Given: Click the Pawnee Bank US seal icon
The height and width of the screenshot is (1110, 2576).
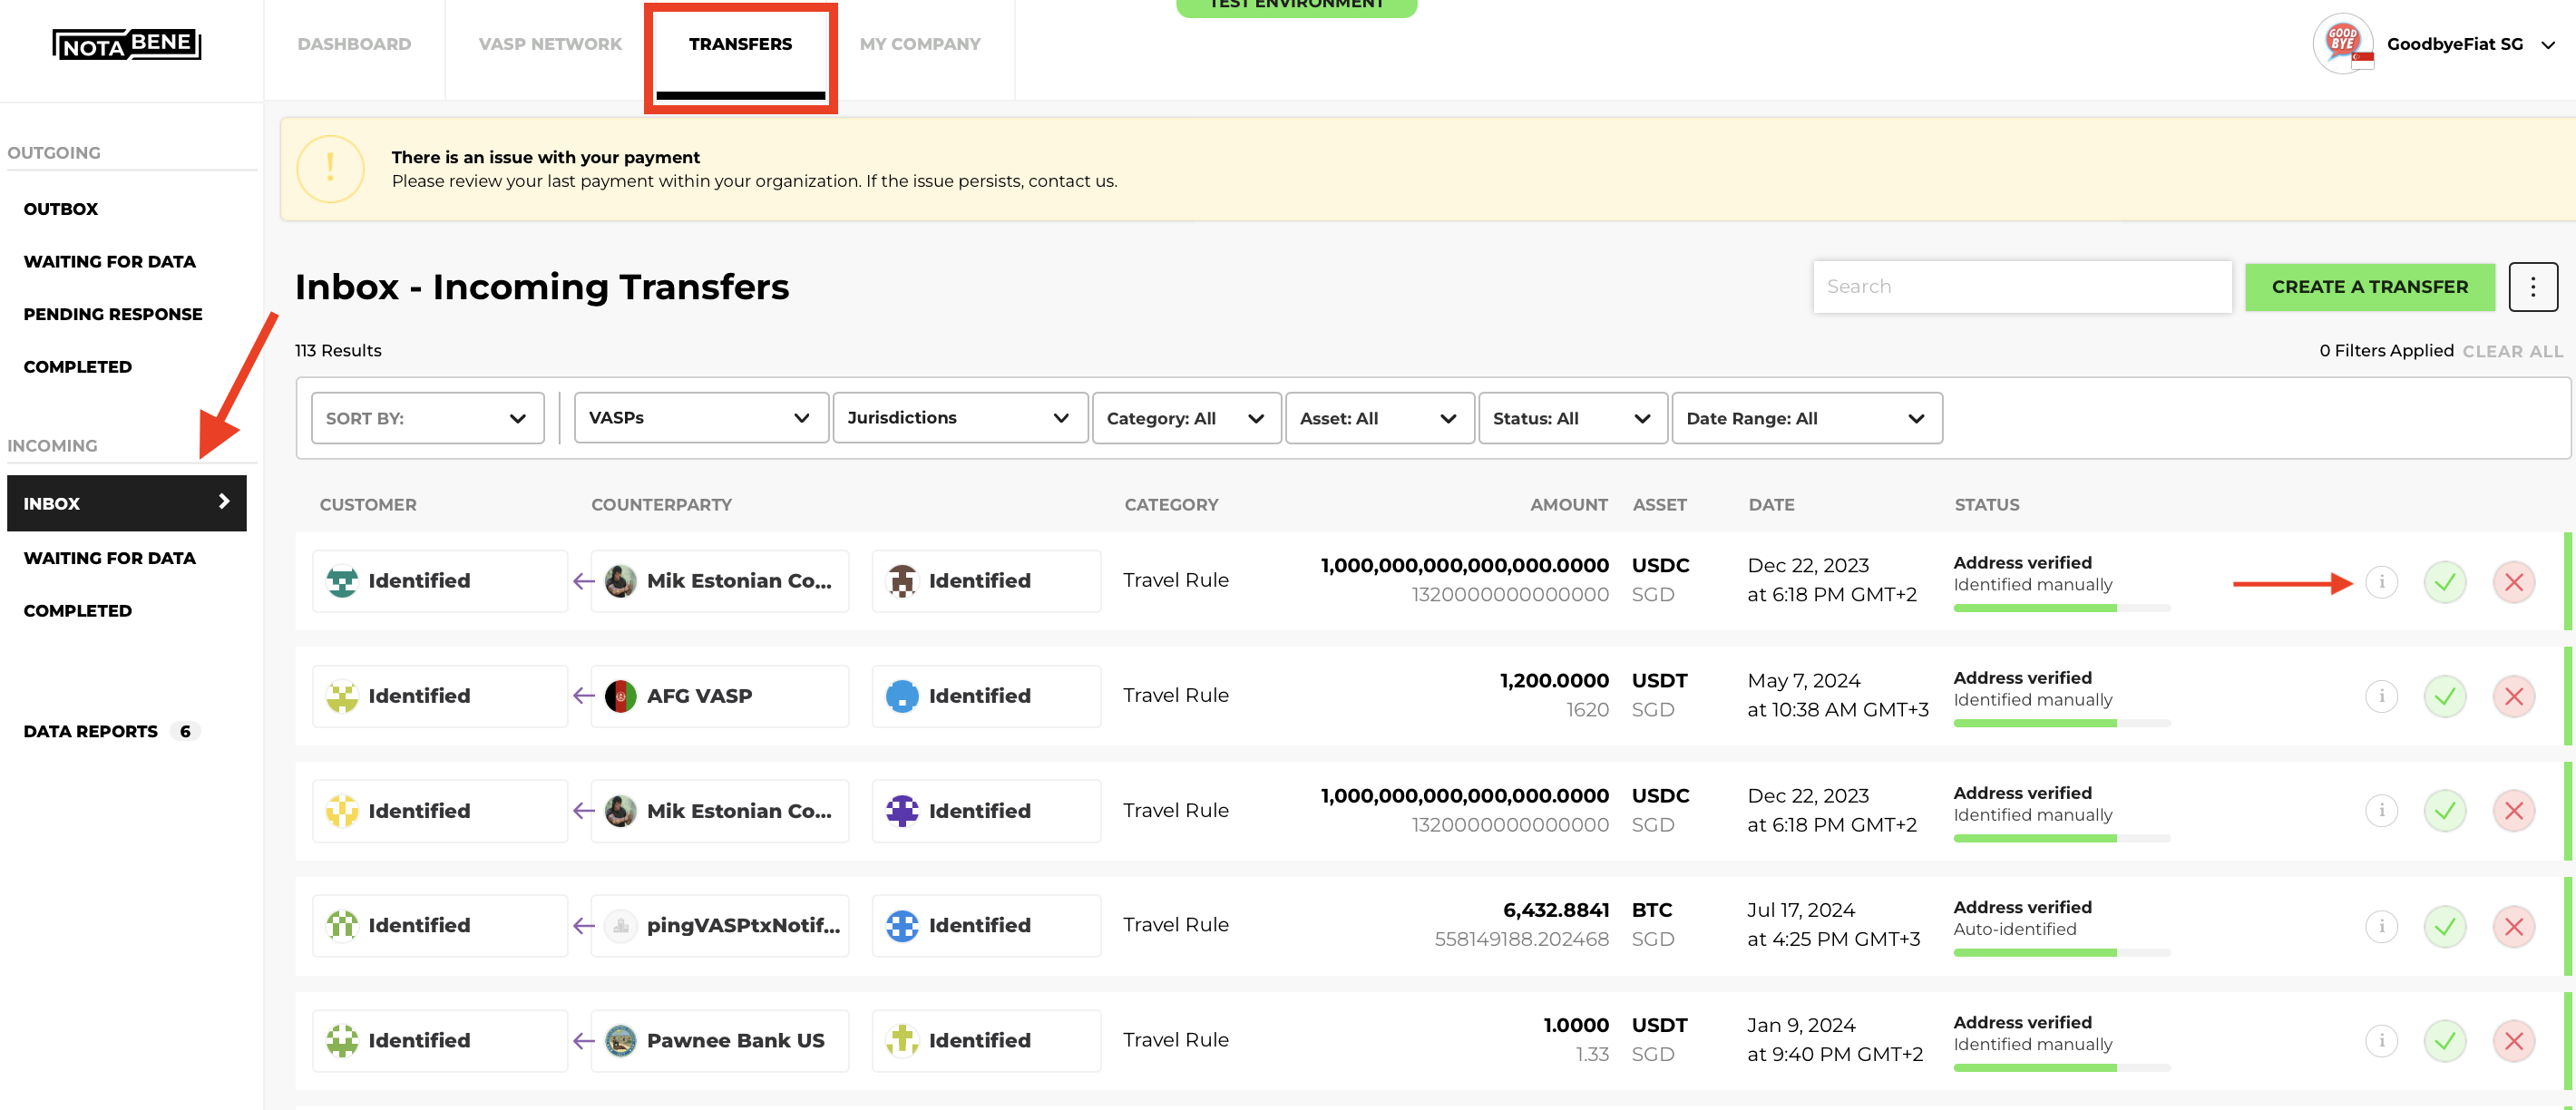Looking at the screenshot, I should pos(621,1041).
